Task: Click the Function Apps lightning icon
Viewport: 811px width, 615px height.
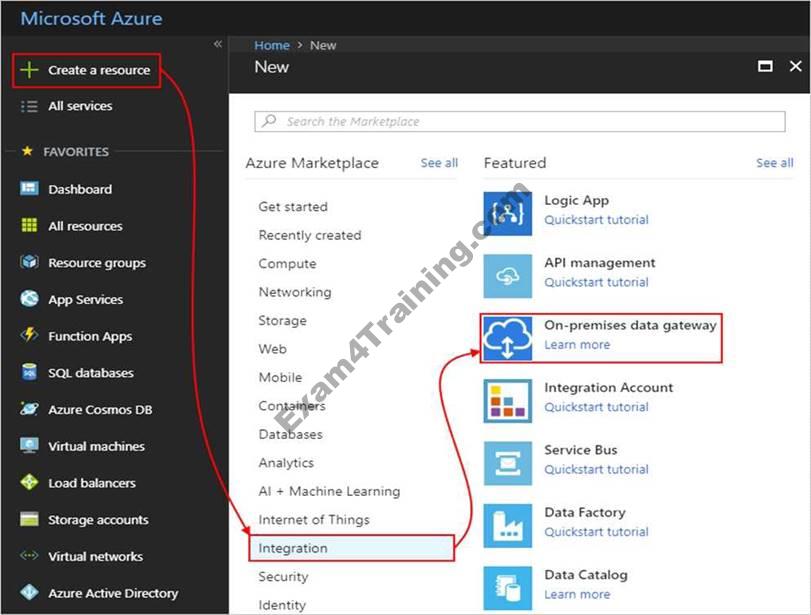Action: tap(29, 335)
